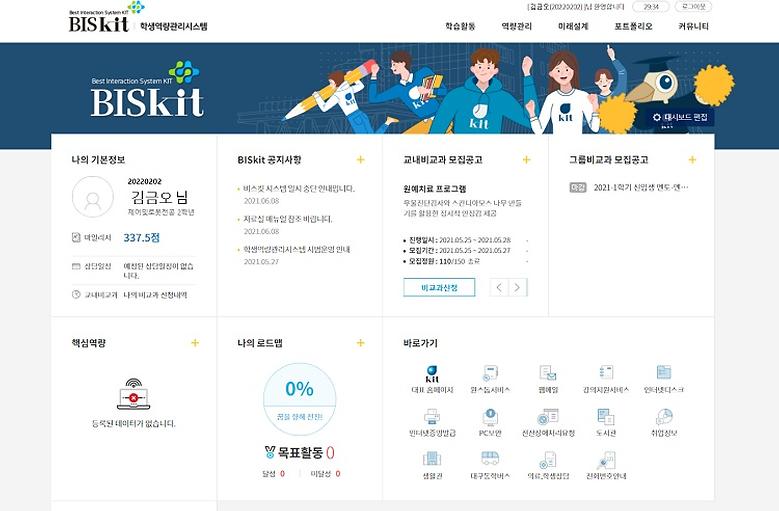
Task: Open the 역량관리 menu
Action: [517, 26]
